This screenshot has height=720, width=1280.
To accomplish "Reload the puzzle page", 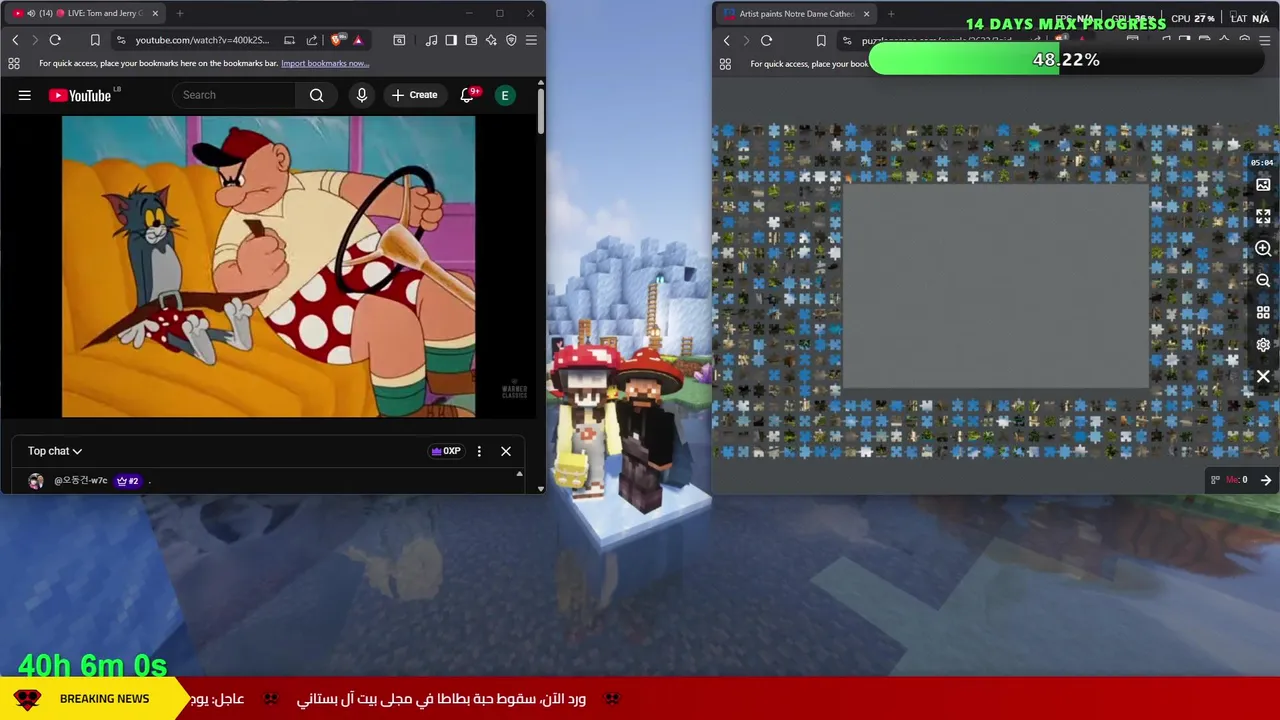I will pos(766,40).
